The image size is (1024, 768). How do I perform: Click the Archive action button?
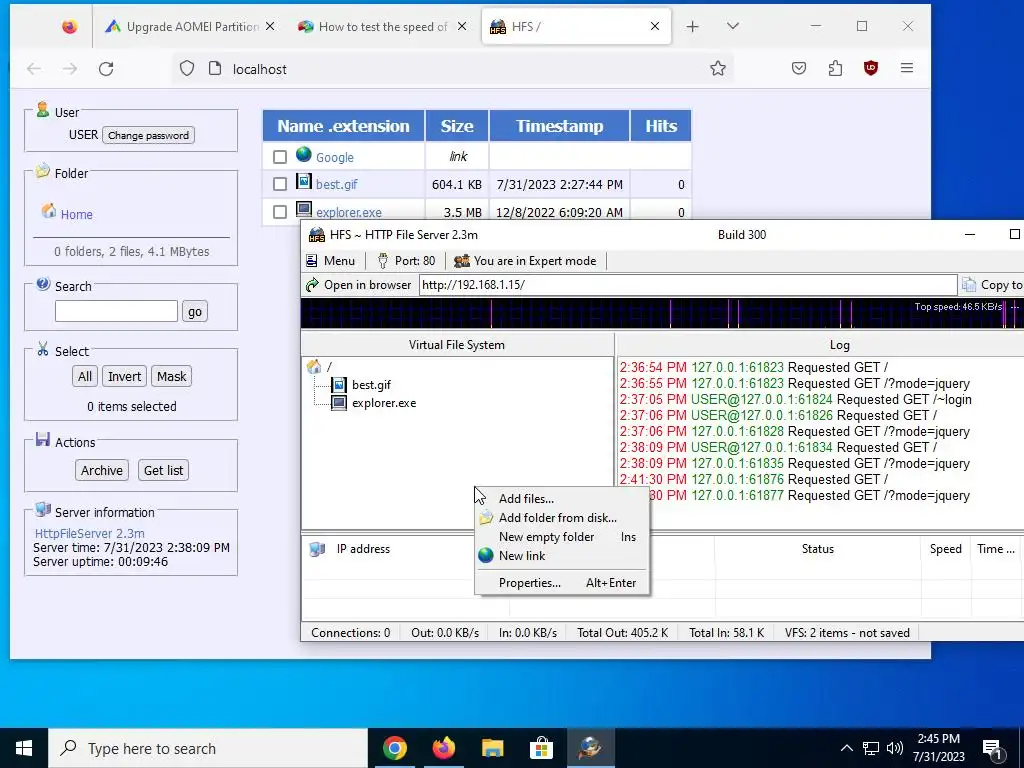(101, 470)
